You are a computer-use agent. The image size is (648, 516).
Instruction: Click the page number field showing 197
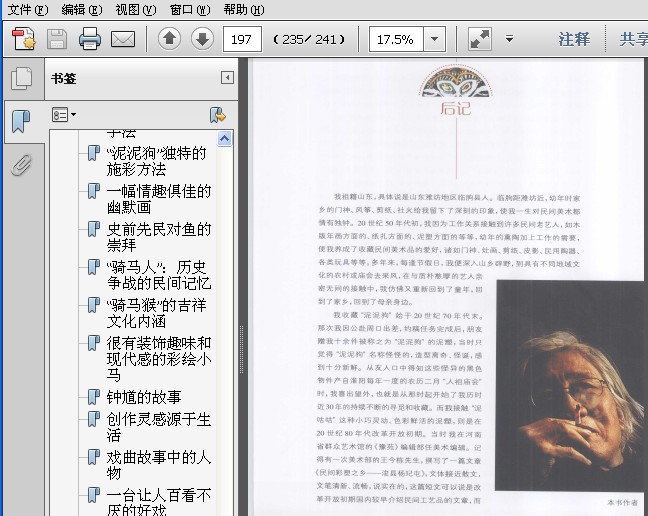(x=242, y=39)
